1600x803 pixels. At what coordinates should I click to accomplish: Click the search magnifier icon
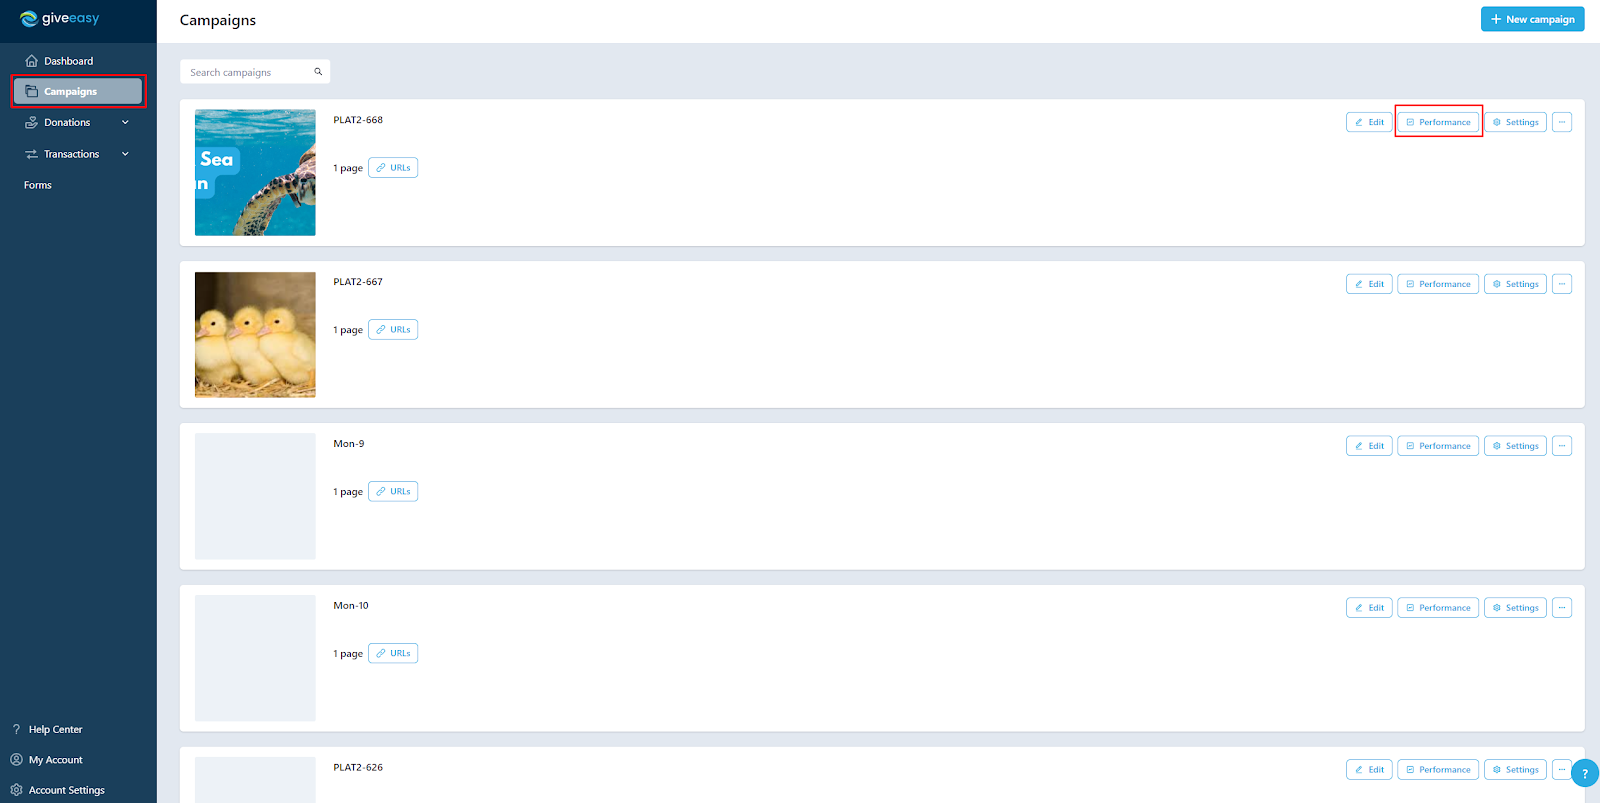318,72
